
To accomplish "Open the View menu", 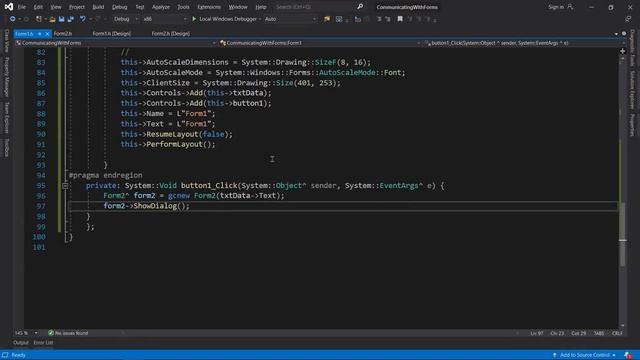I will [x=56, y=7].
